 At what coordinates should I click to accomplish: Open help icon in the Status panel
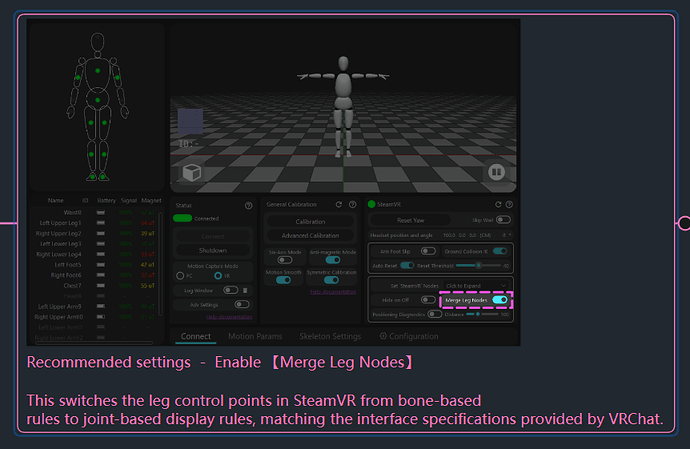pos(248,205)
